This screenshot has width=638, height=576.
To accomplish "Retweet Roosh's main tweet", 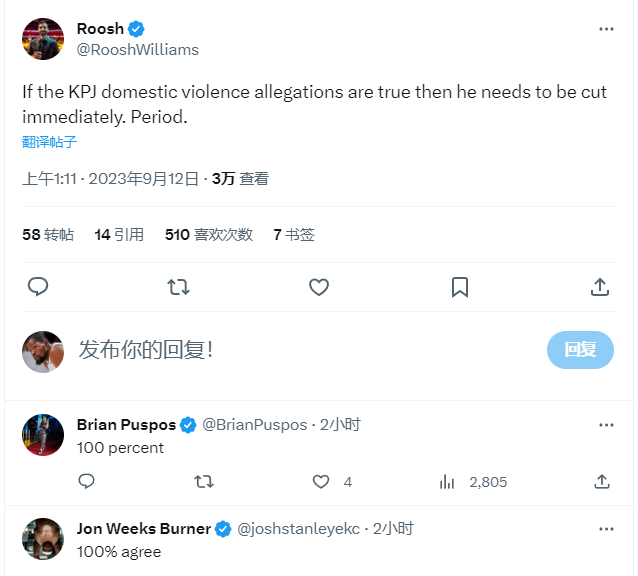I will point(178,287).
